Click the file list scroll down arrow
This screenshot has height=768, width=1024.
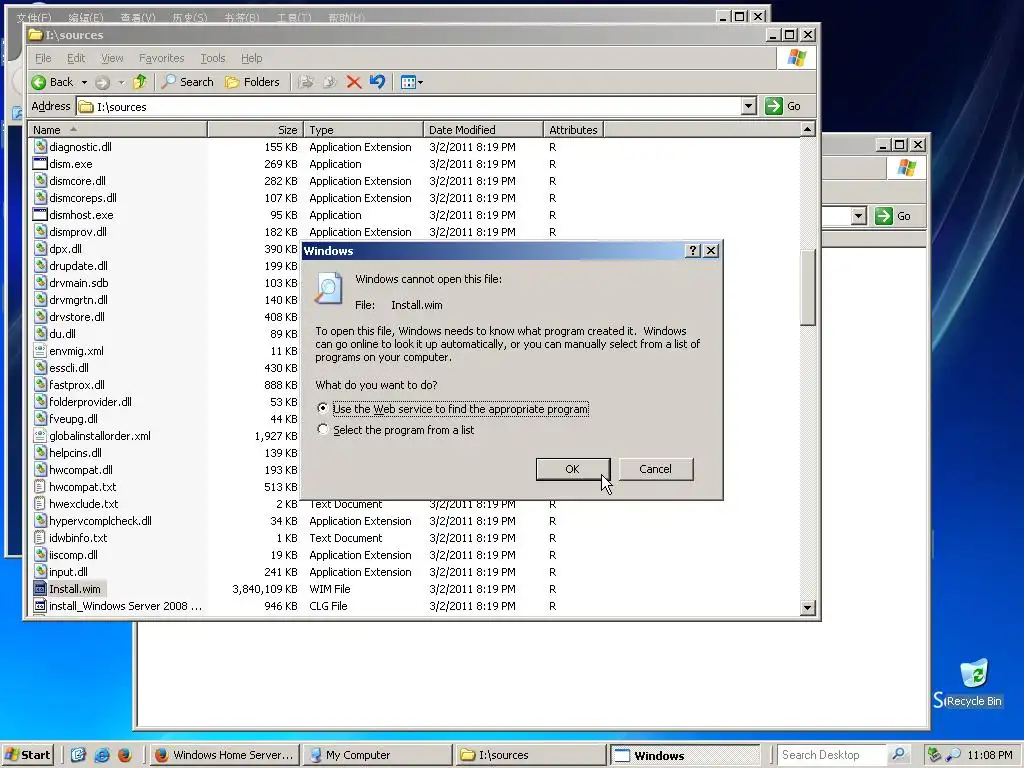tap(808, 607)
